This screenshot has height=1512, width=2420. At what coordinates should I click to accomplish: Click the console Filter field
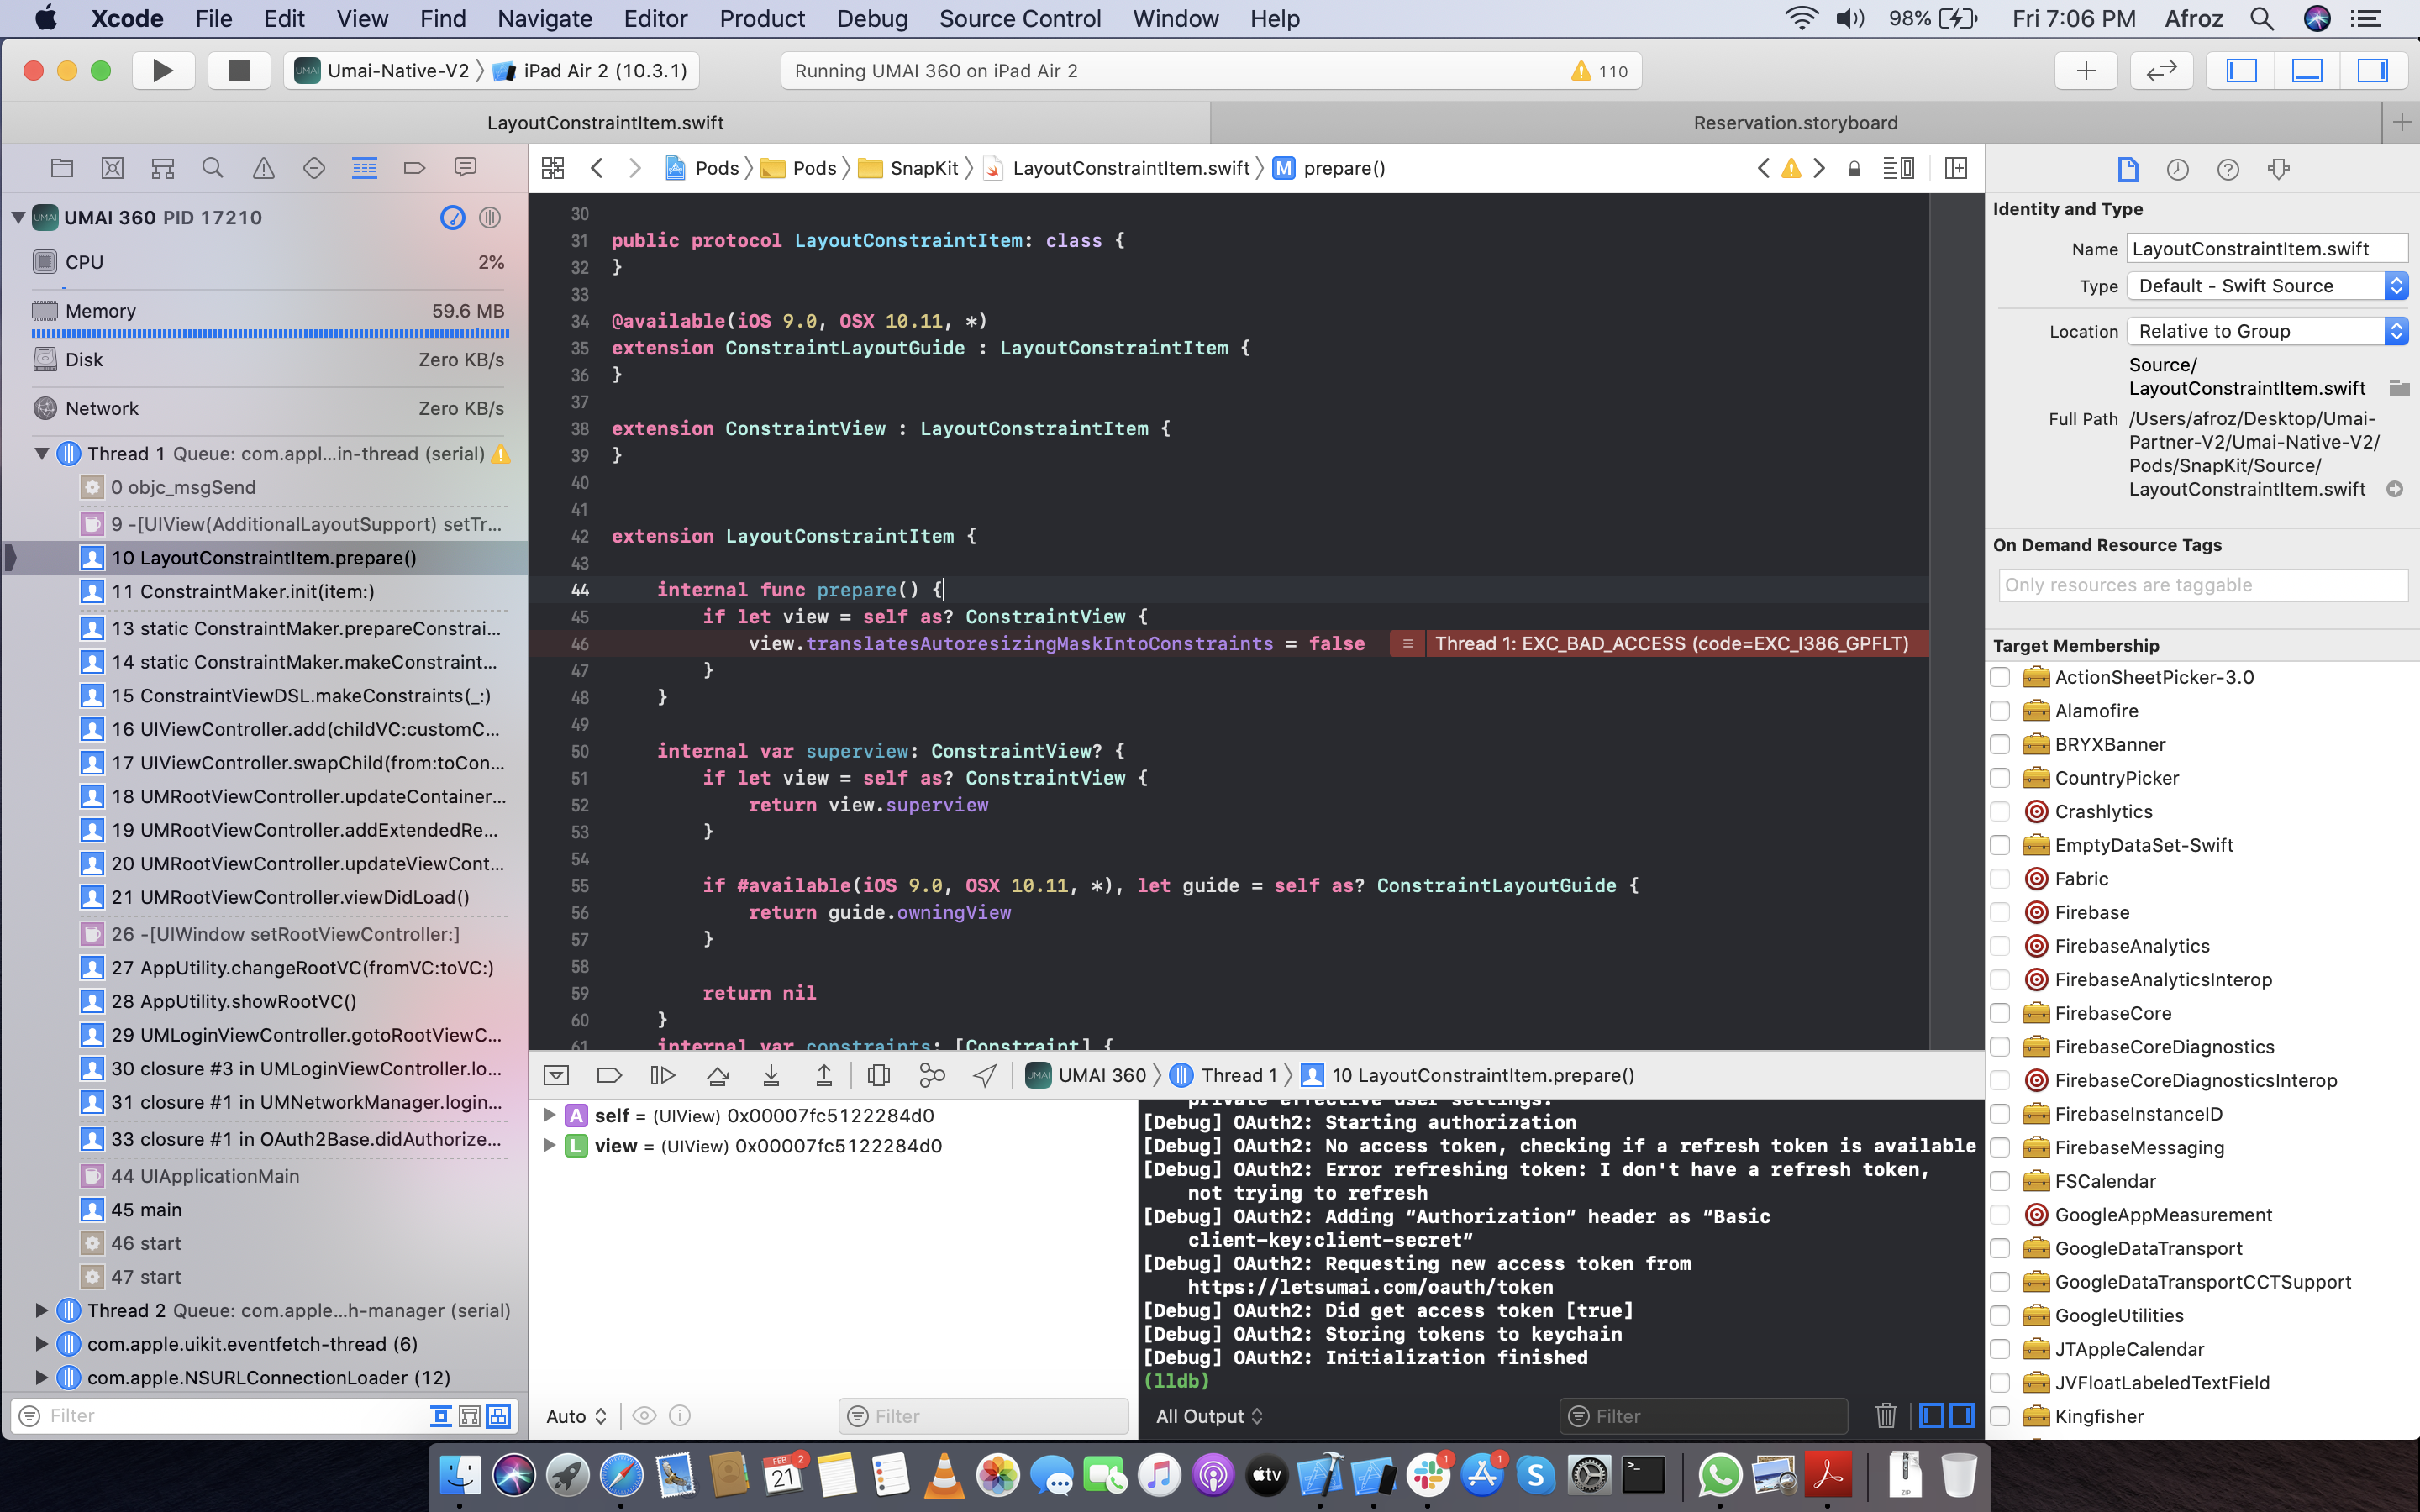coord(1703,1416)
